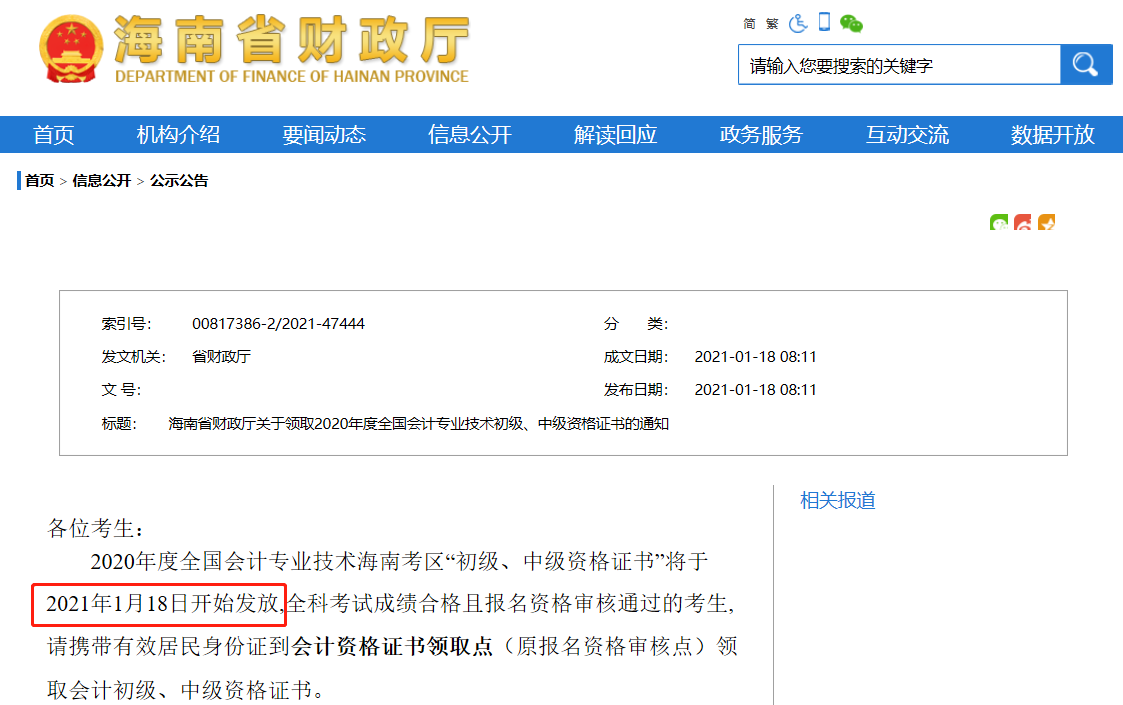This screenshot has width=1123, height=705.
Task: Go to 信息公开 breadcrumb link
Action: 102,181
